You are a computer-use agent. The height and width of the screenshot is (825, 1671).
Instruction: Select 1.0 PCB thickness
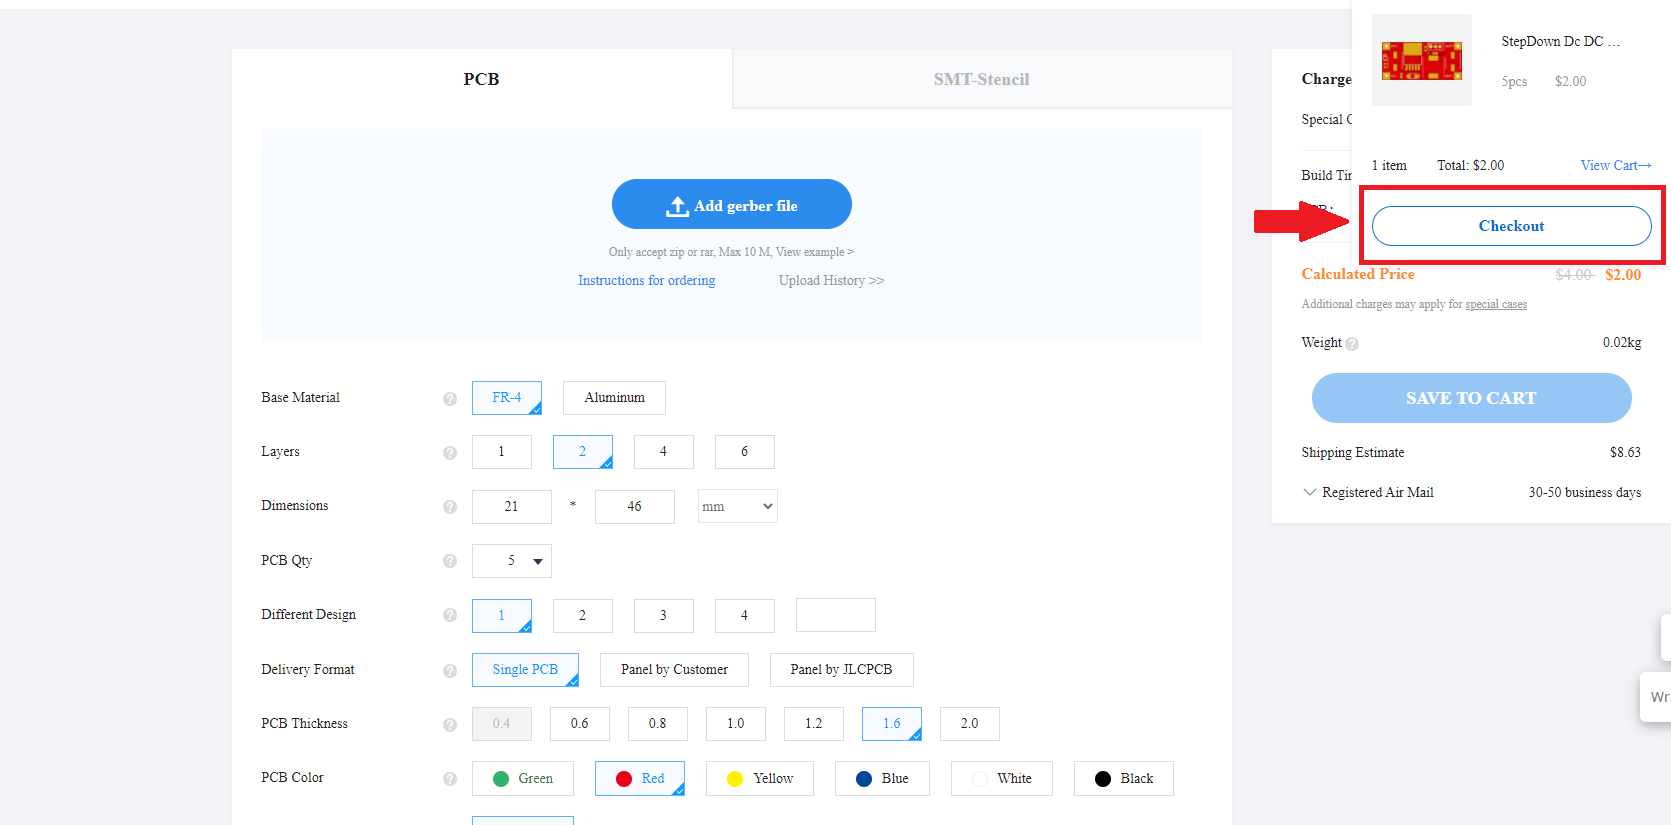[x=736, y=724]
